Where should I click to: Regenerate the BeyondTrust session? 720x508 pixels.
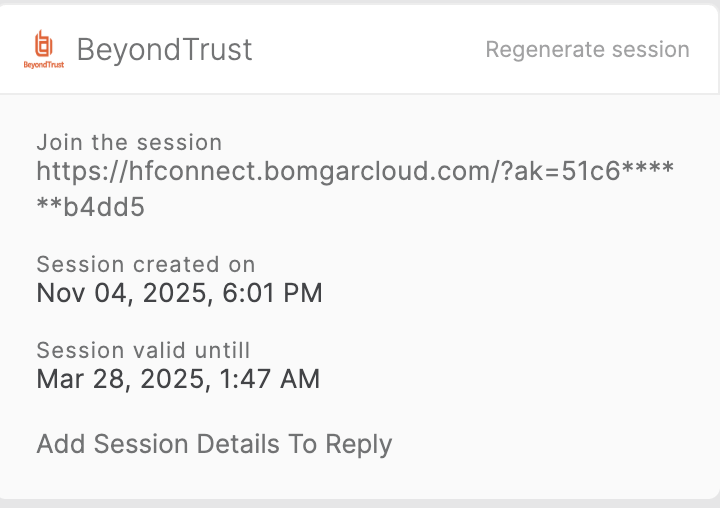coord(587,49)
